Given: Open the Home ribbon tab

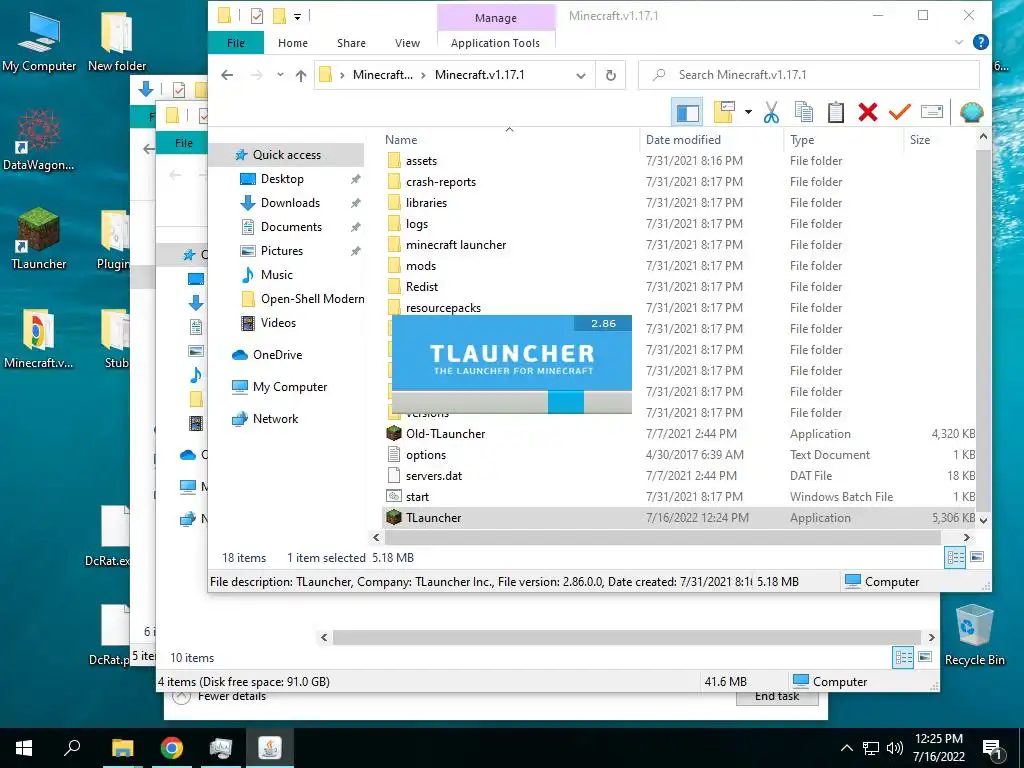Looking at the screenshot, I should [293, 43].
